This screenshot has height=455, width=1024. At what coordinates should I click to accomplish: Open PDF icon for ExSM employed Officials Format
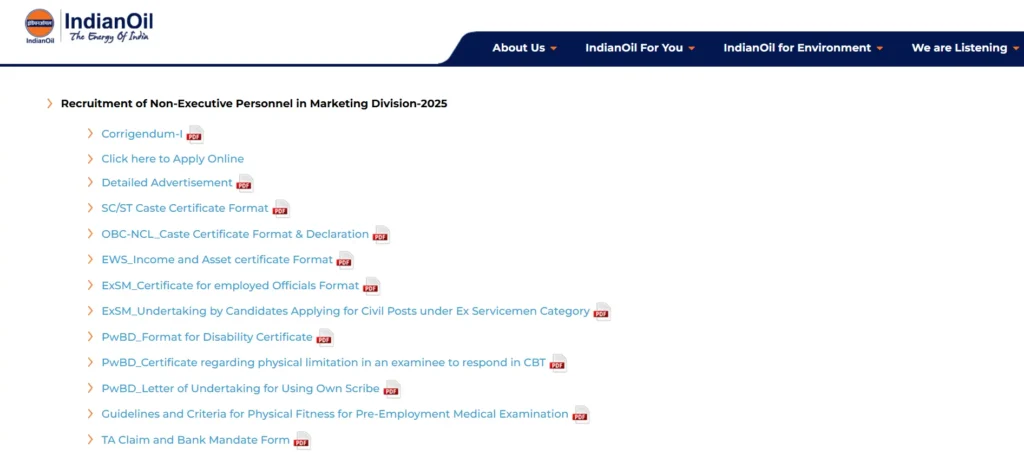pyautogui.click(x=372, y=286)
